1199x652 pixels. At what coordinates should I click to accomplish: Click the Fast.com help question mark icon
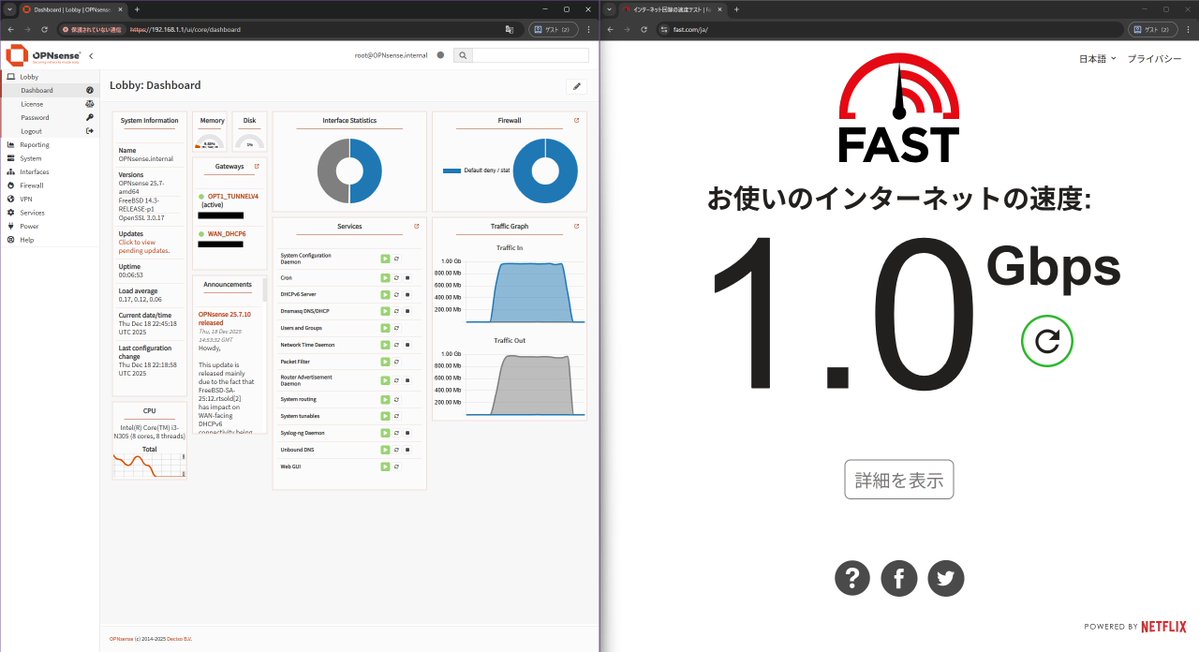point(852,578)
